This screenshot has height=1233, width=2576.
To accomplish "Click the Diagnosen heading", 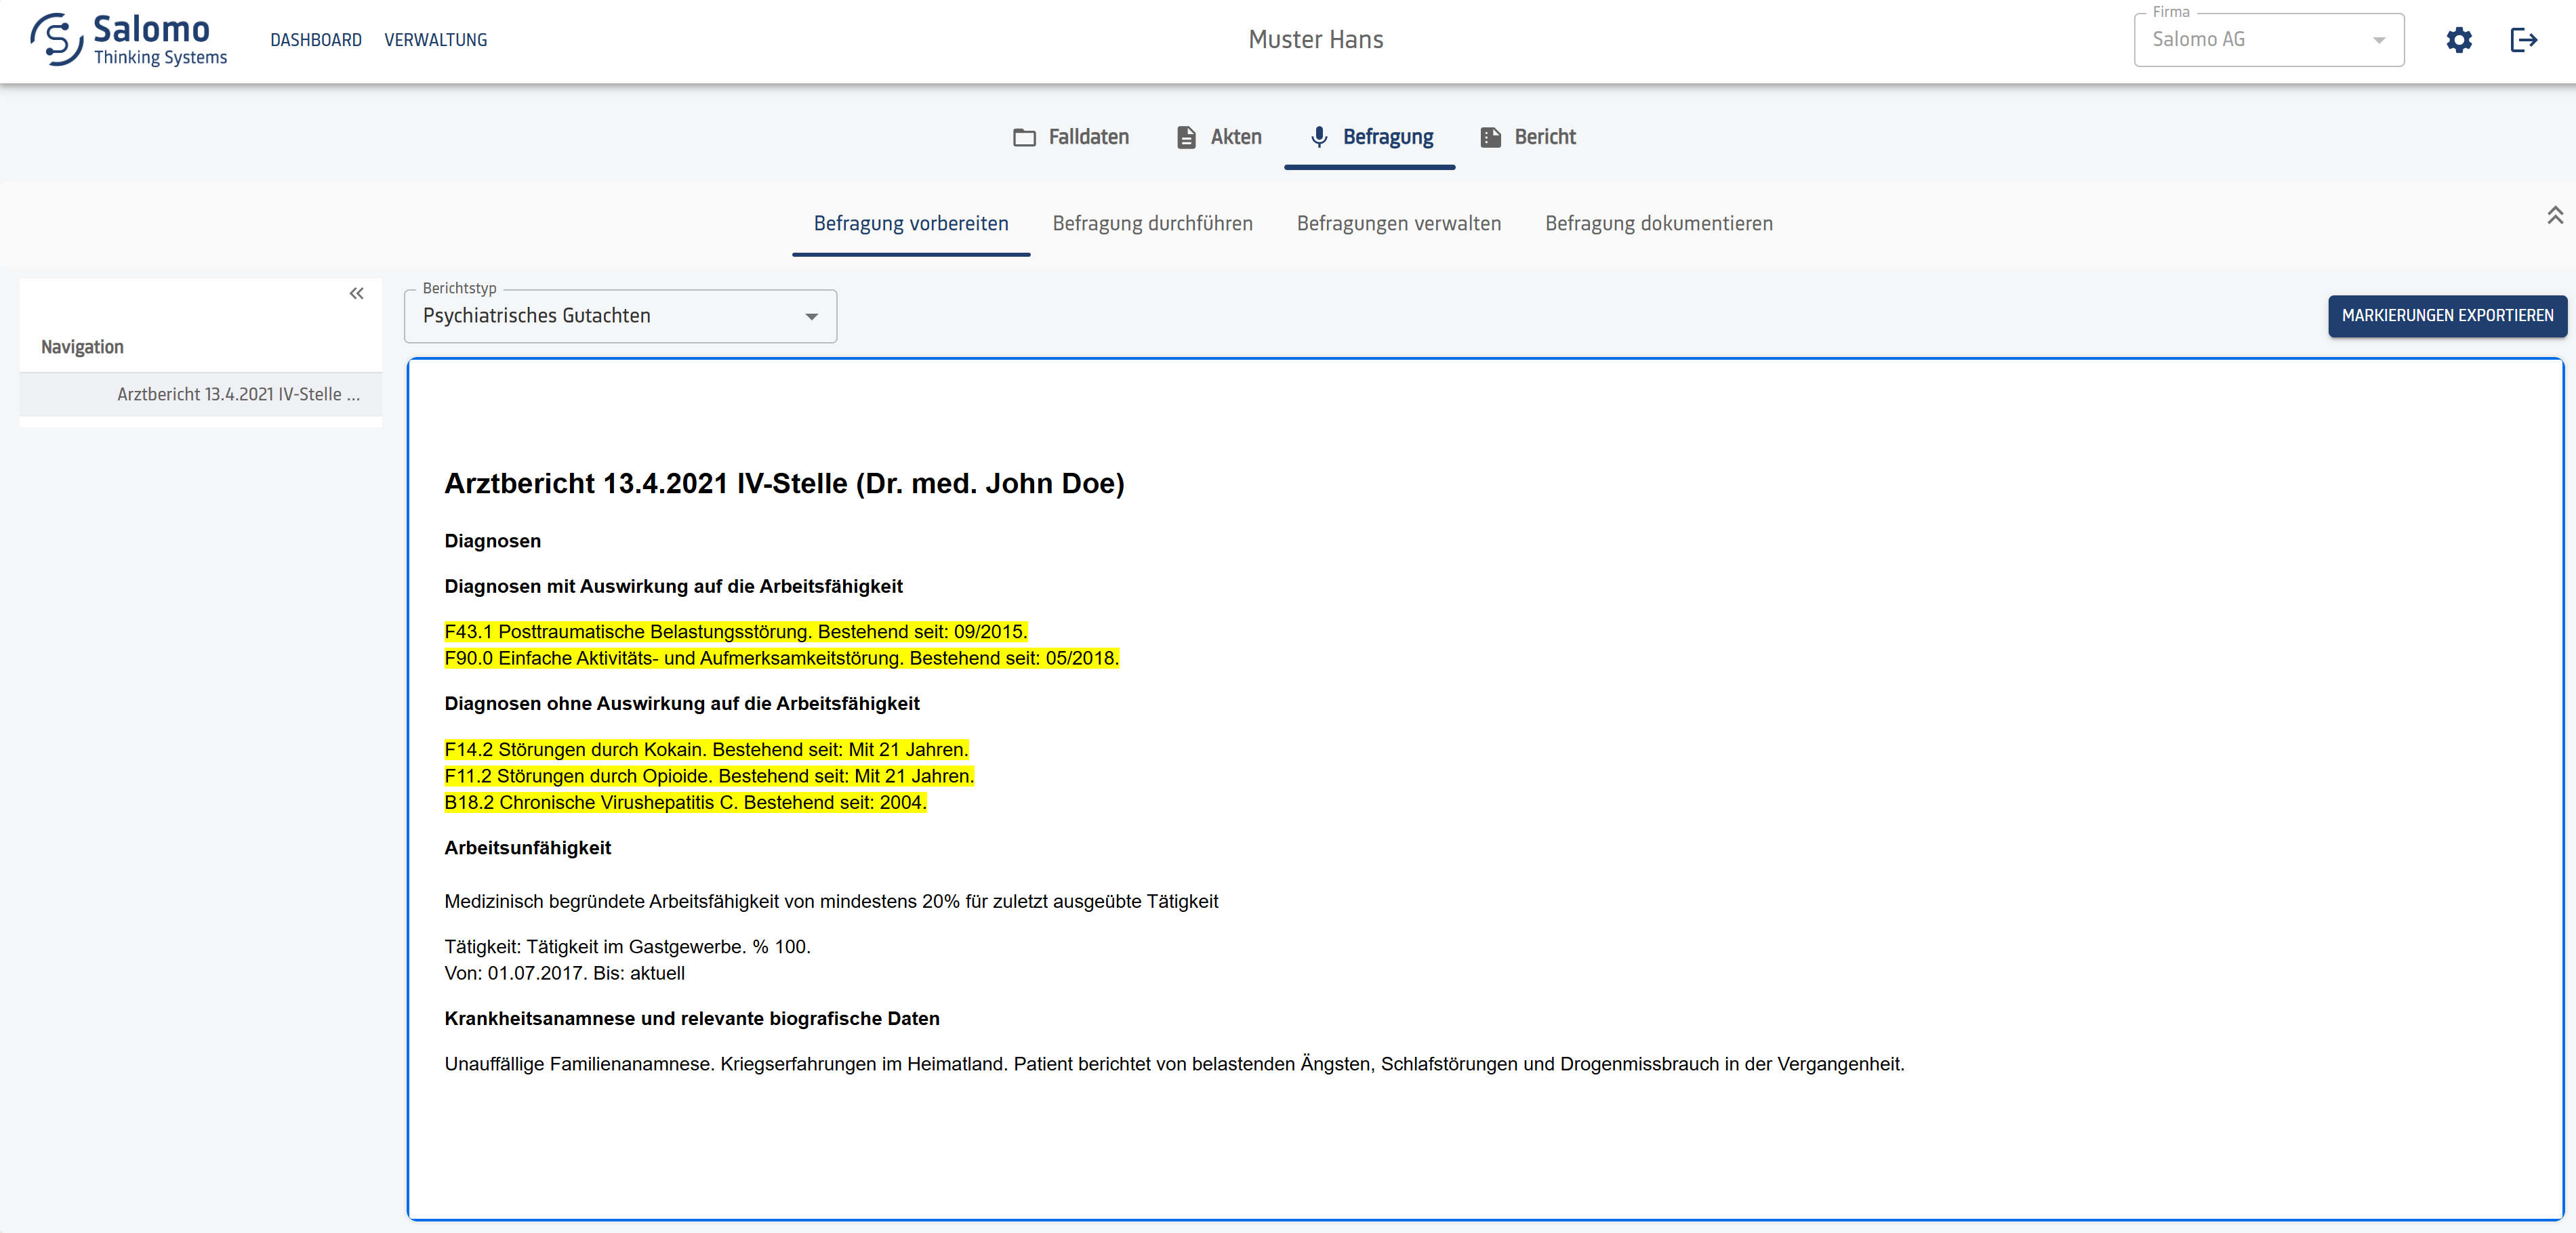I will [493, 541].
